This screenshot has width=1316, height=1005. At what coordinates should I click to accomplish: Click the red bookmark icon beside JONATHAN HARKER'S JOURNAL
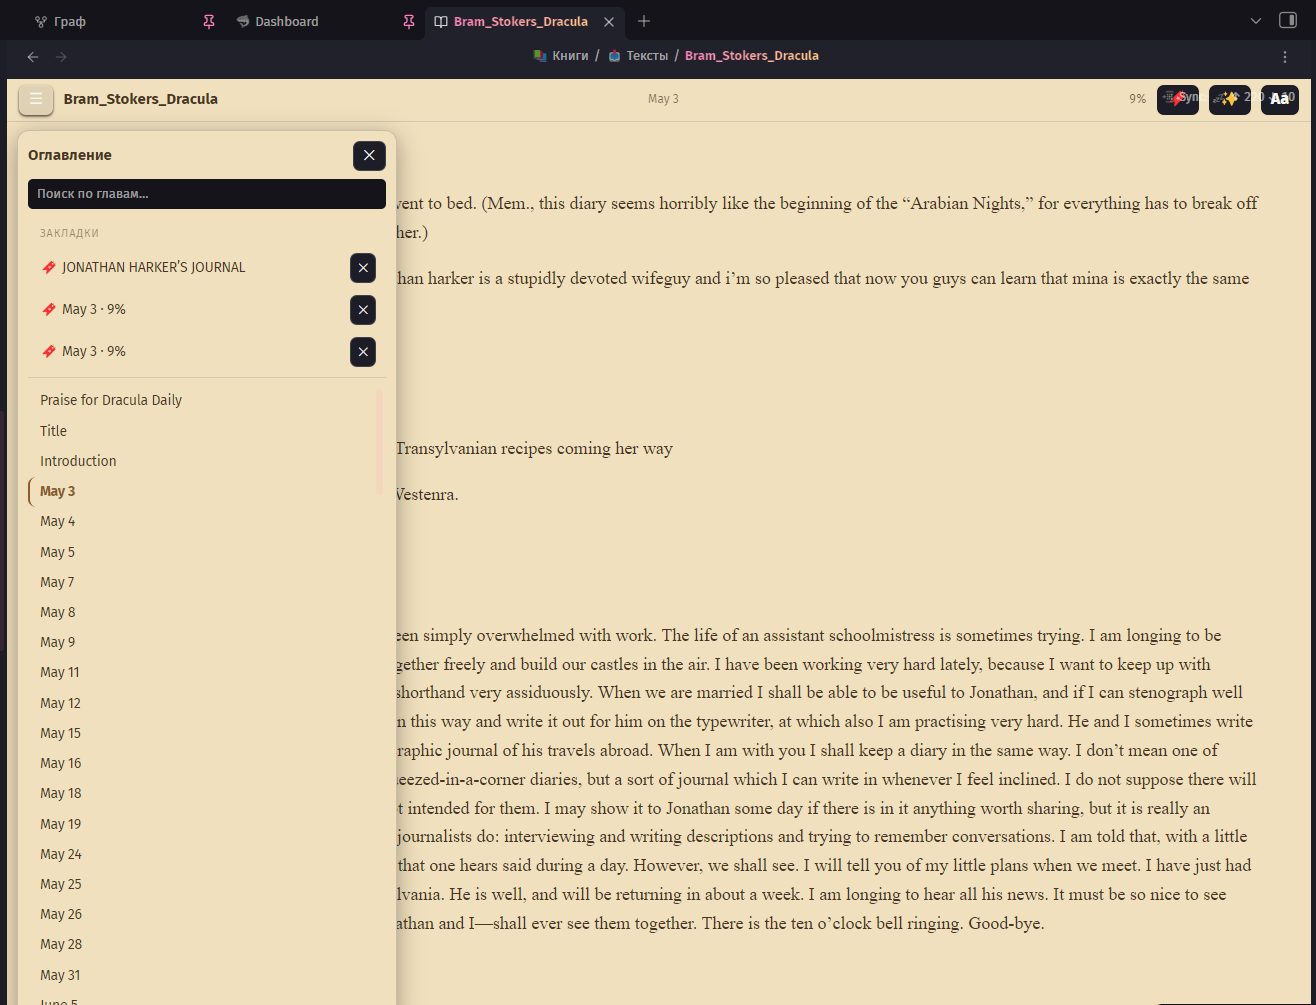coord(49,268)
